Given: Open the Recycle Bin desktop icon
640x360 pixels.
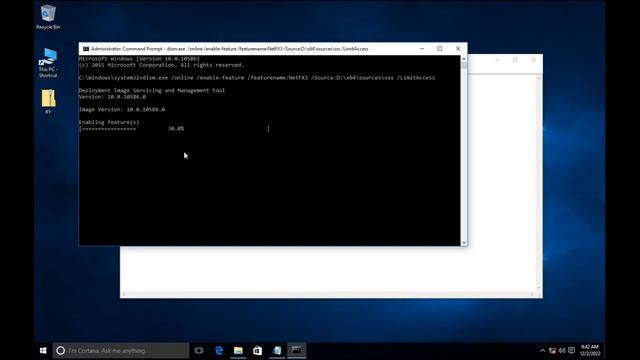Looking at the screenshot, I should click(48, 17).
